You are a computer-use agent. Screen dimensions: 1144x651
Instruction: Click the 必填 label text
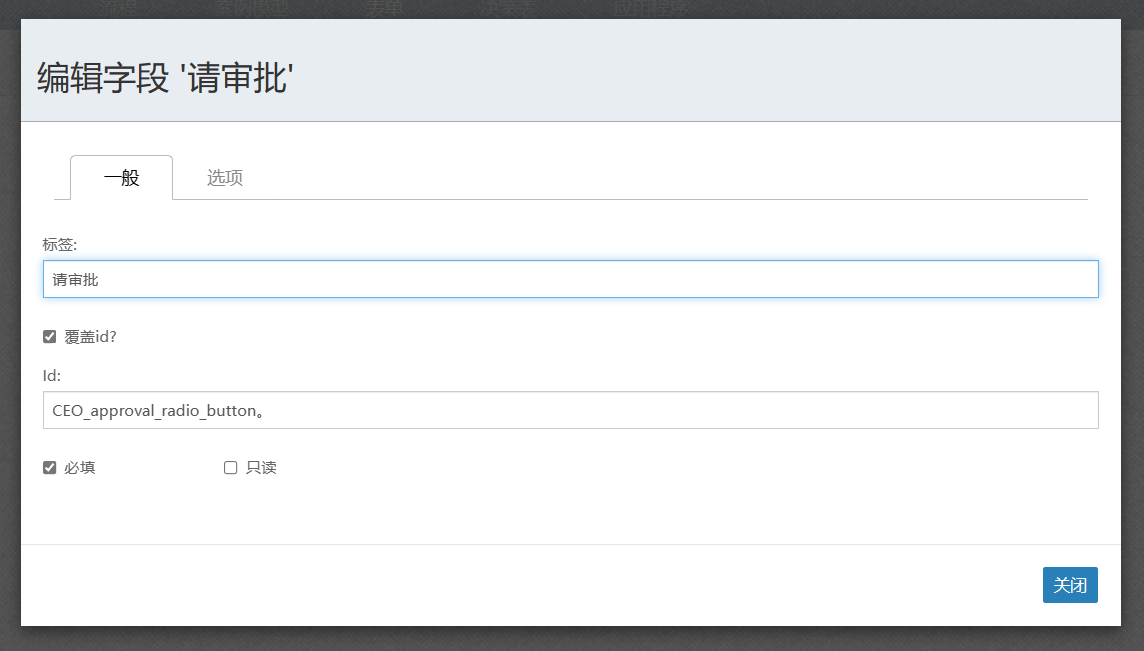pyautogui.click(x=80, y=467)
